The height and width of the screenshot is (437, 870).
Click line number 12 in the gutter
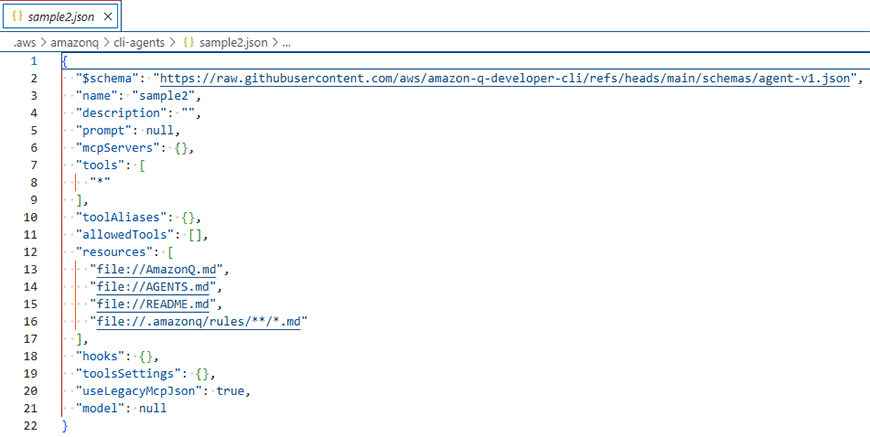click(x=33, y=252)
